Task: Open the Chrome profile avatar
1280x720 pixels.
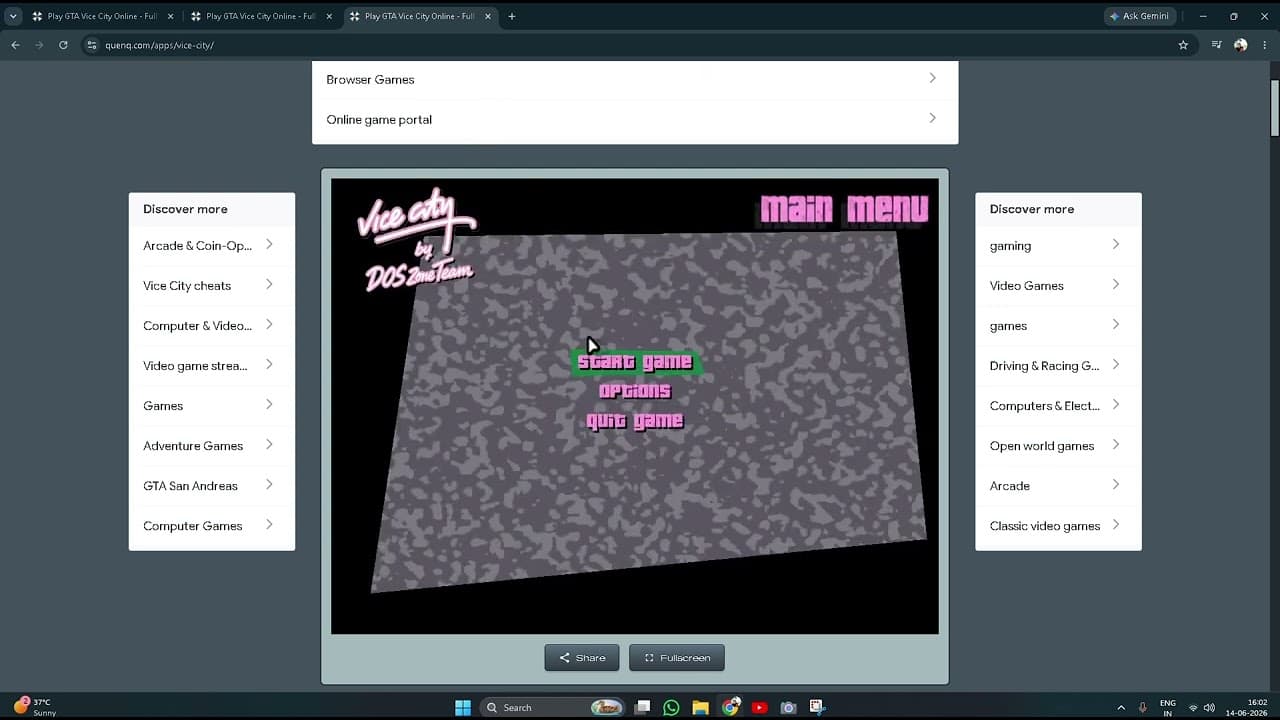Action: (x=1241, y=45)
